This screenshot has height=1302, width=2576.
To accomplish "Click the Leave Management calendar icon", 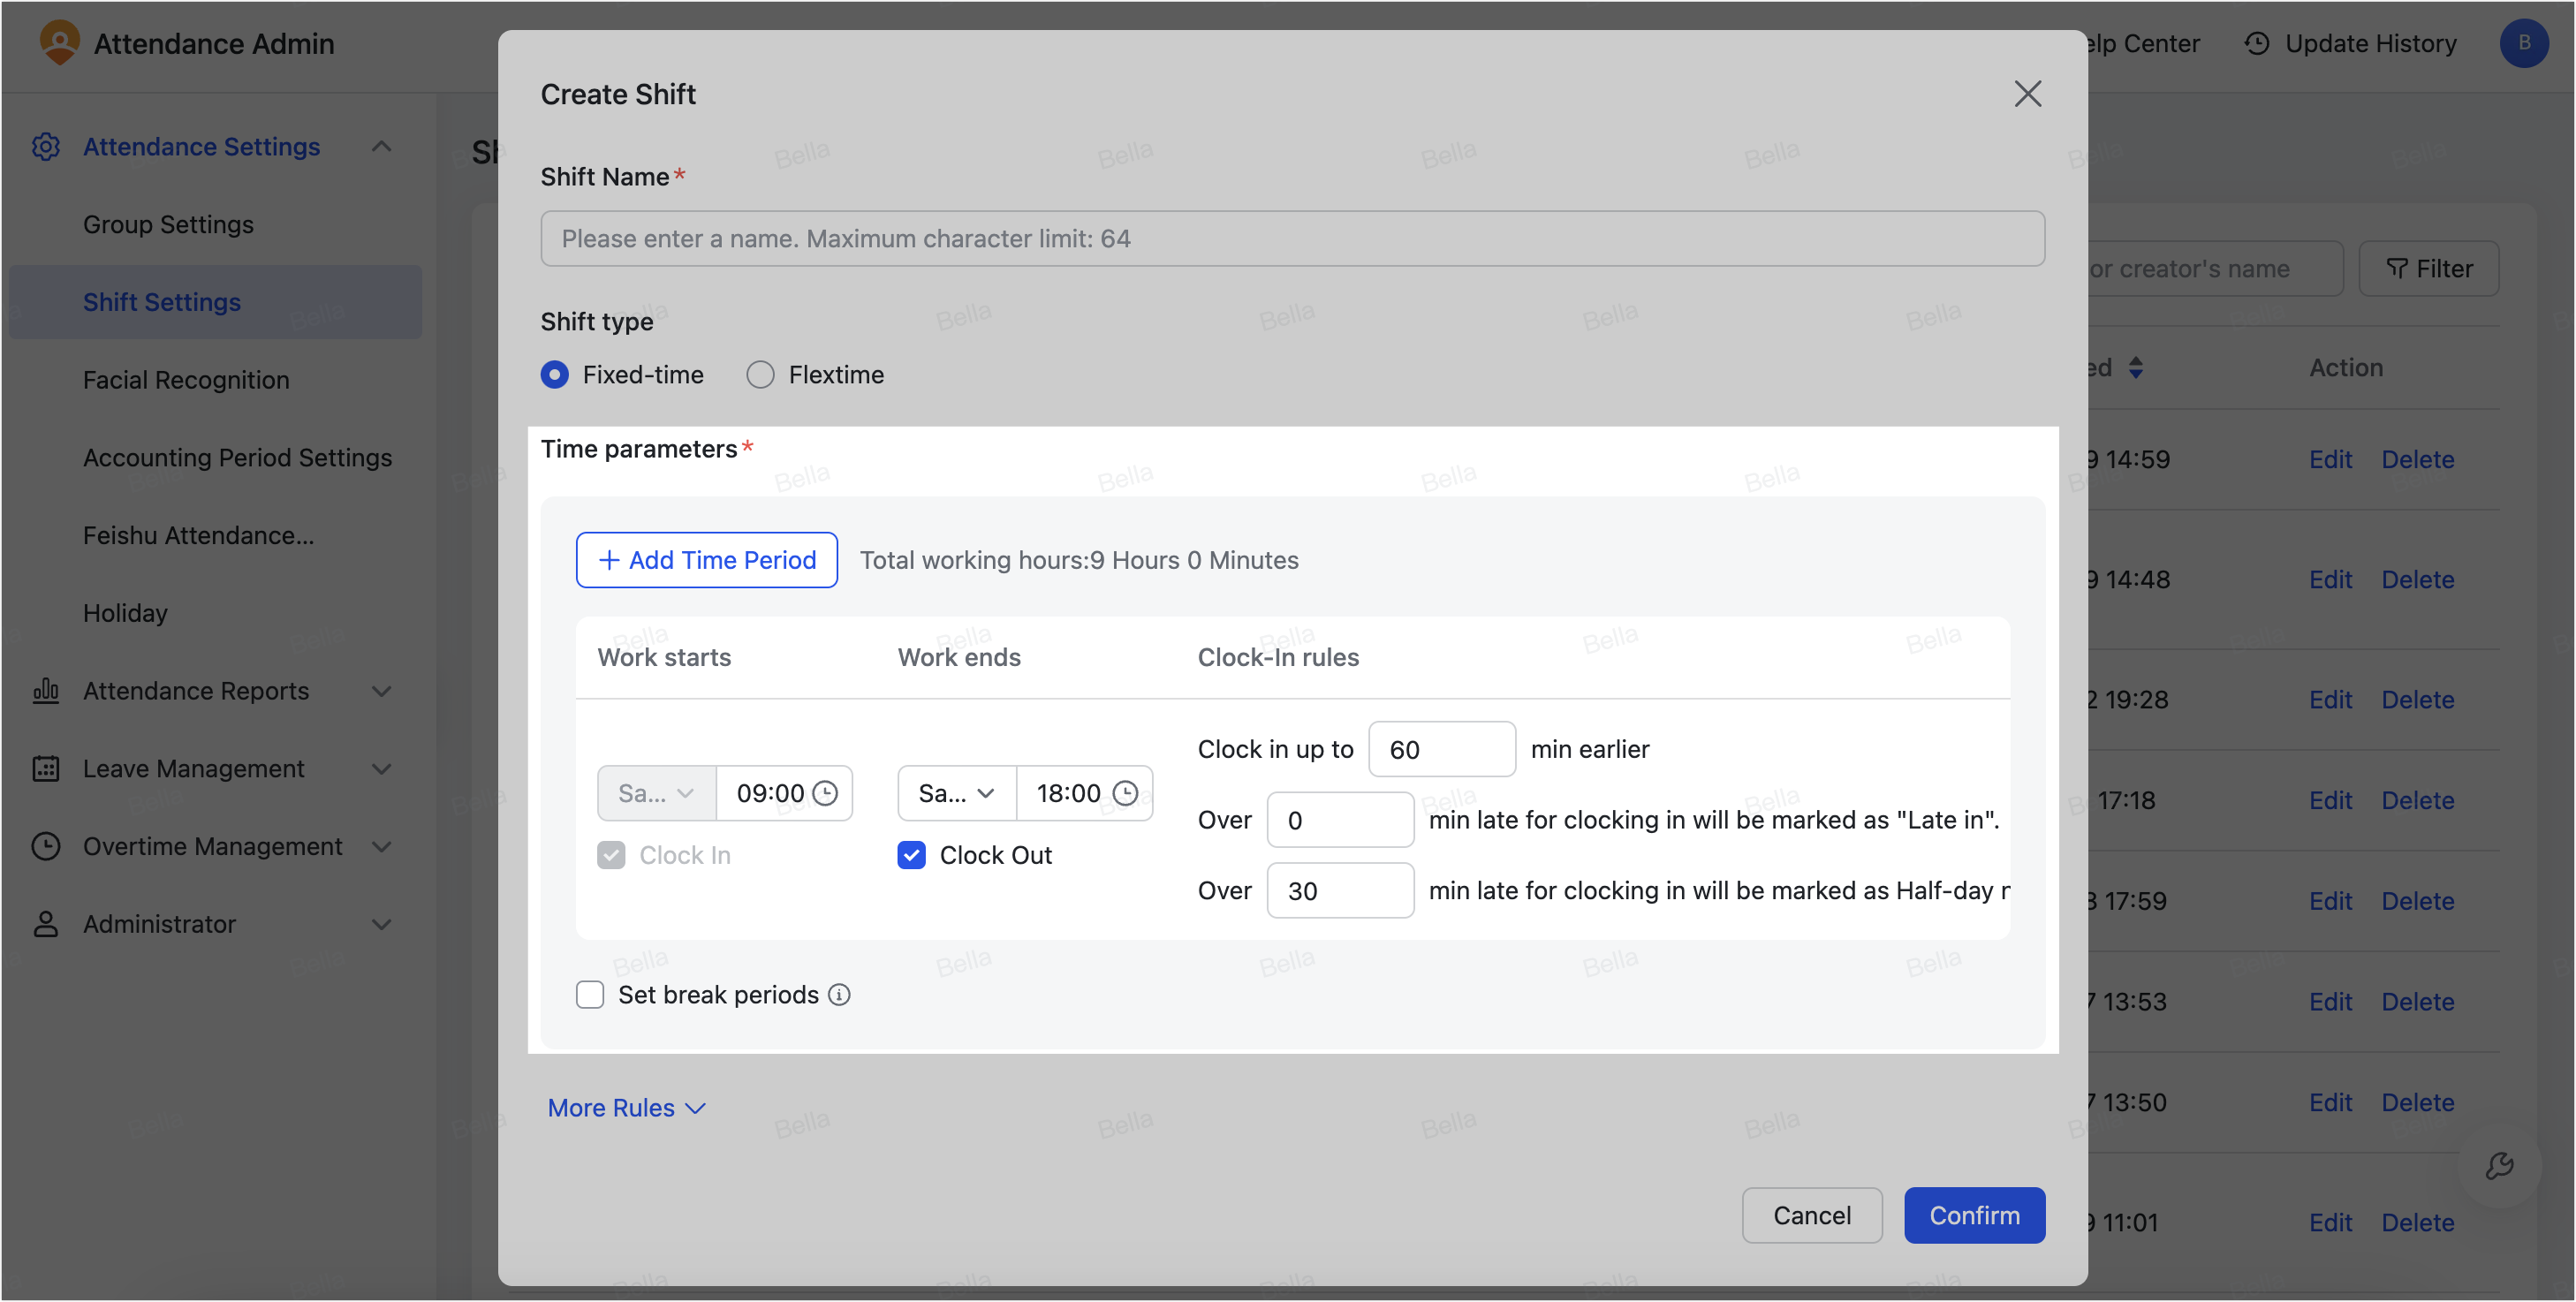I will 46,768.
